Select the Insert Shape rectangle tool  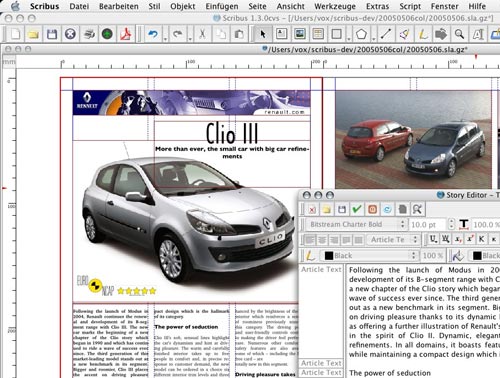337,34
